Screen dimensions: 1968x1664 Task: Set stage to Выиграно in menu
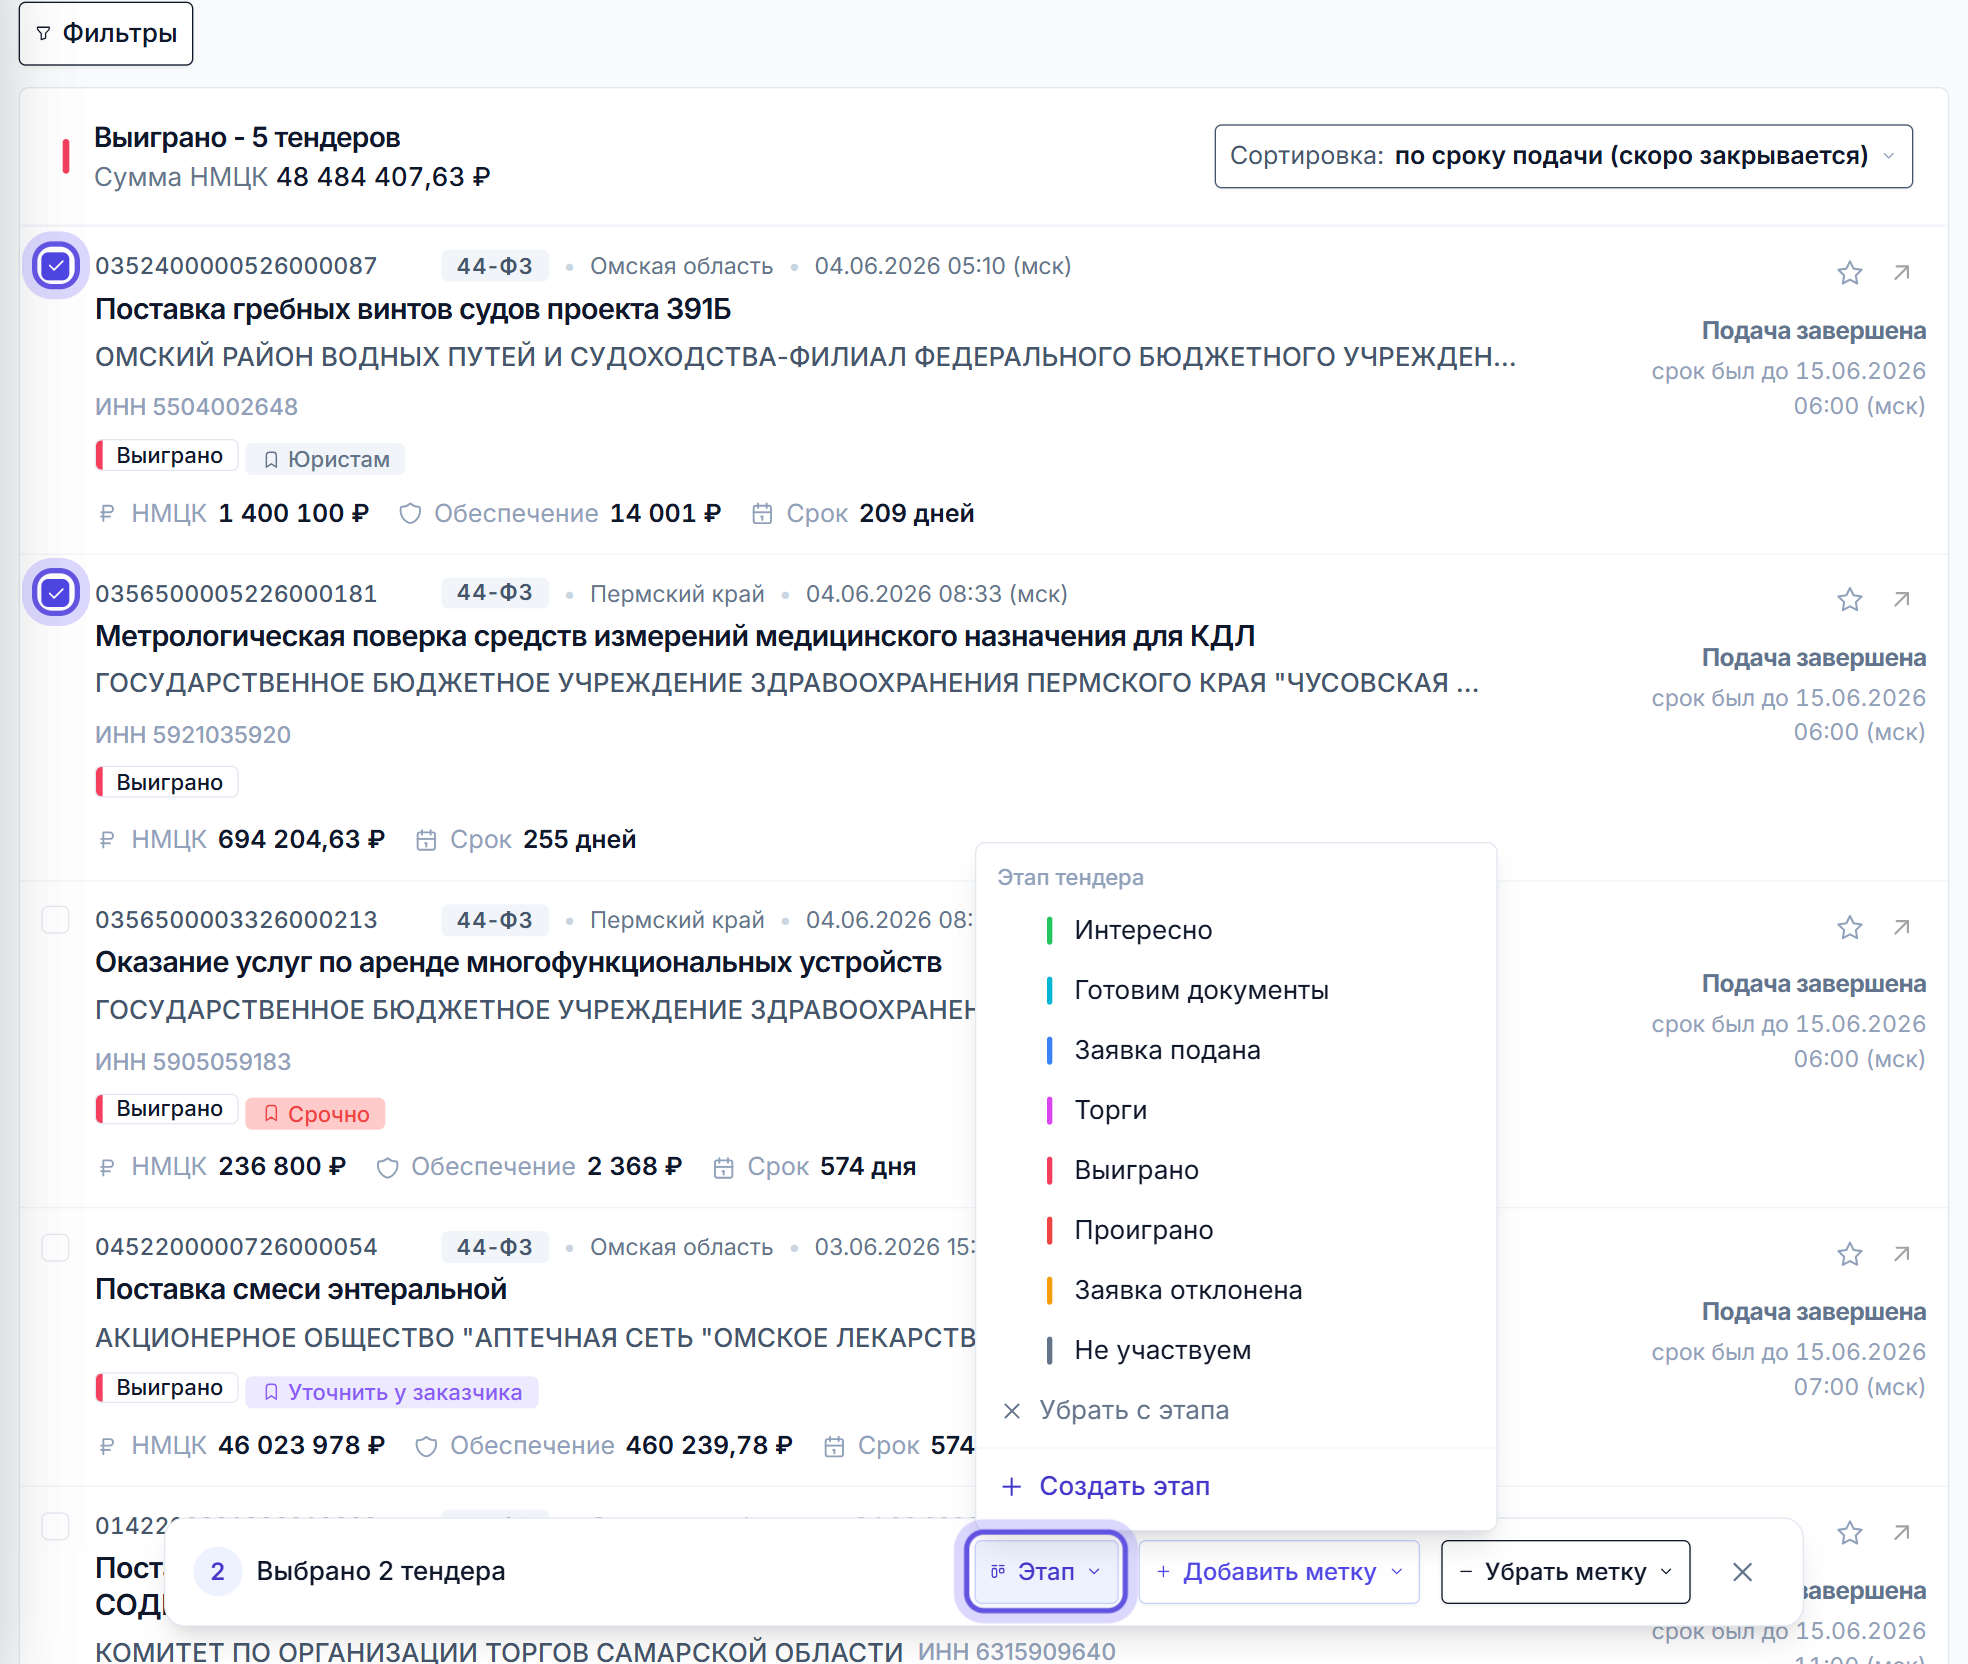[x=1236, y=1170]
